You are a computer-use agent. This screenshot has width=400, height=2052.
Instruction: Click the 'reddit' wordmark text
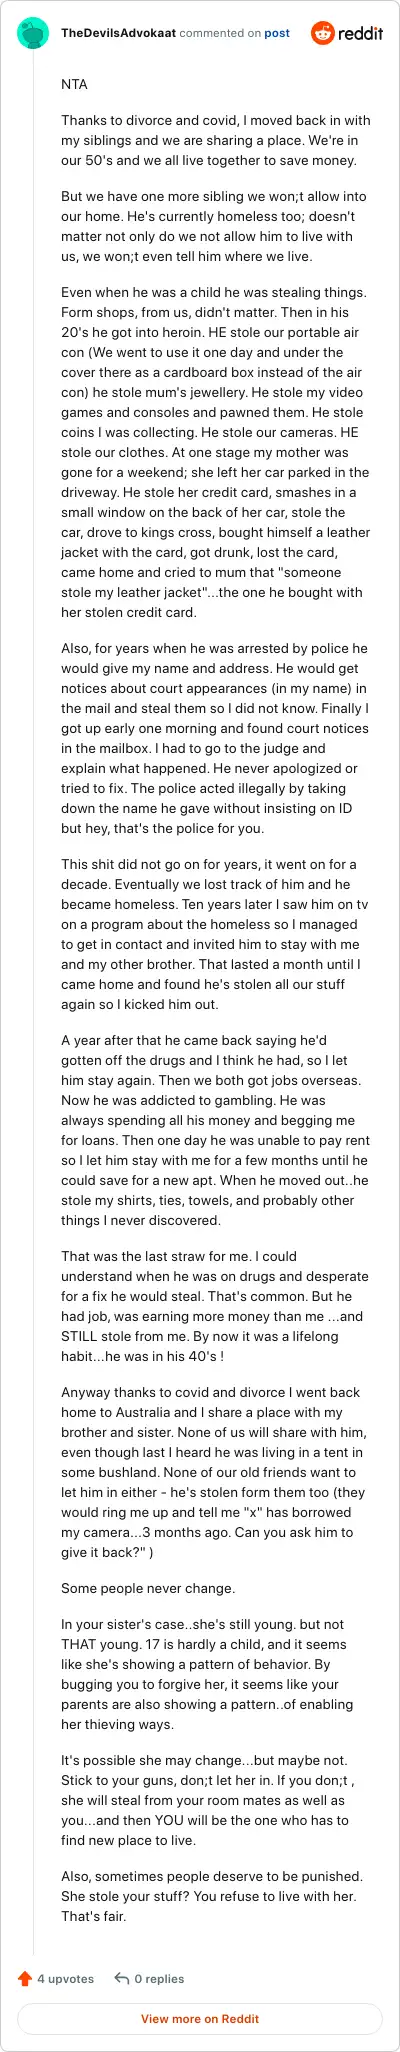(x=361, y=33)
